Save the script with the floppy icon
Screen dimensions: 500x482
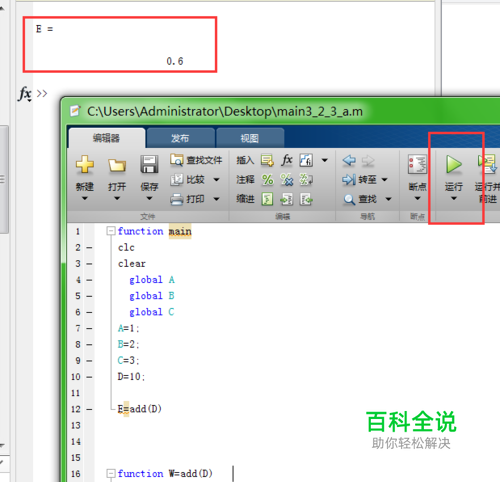point(149,164)
